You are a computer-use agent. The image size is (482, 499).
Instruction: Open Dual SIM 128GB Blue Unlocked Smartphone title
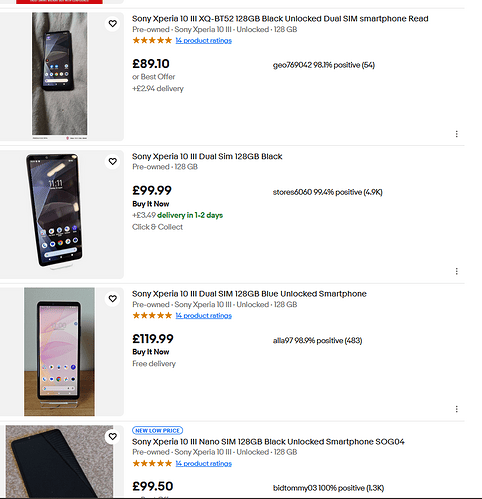pos(249,294)
